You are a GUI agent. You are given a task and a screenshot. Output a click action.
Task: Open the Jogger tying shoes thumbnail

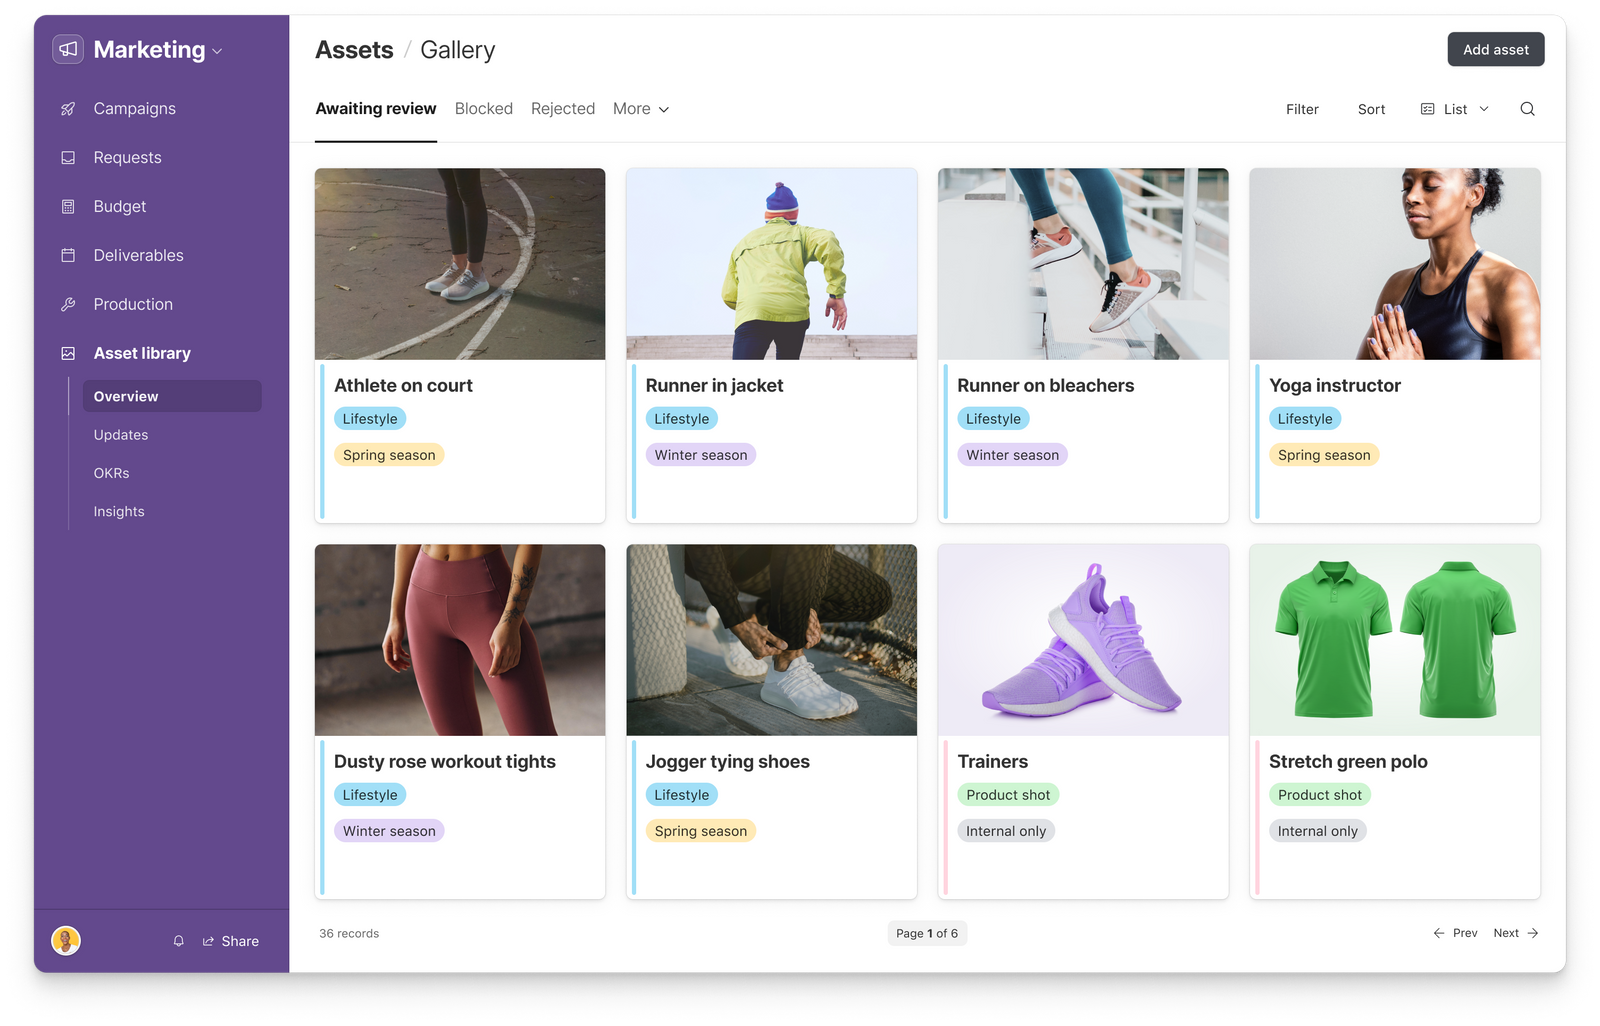click(x=772, y=640)
